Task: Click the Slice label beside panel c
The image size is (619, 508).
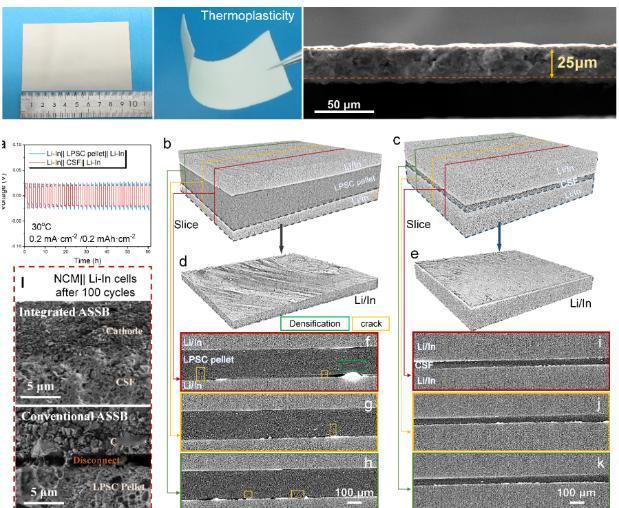Action: (418, 224)
